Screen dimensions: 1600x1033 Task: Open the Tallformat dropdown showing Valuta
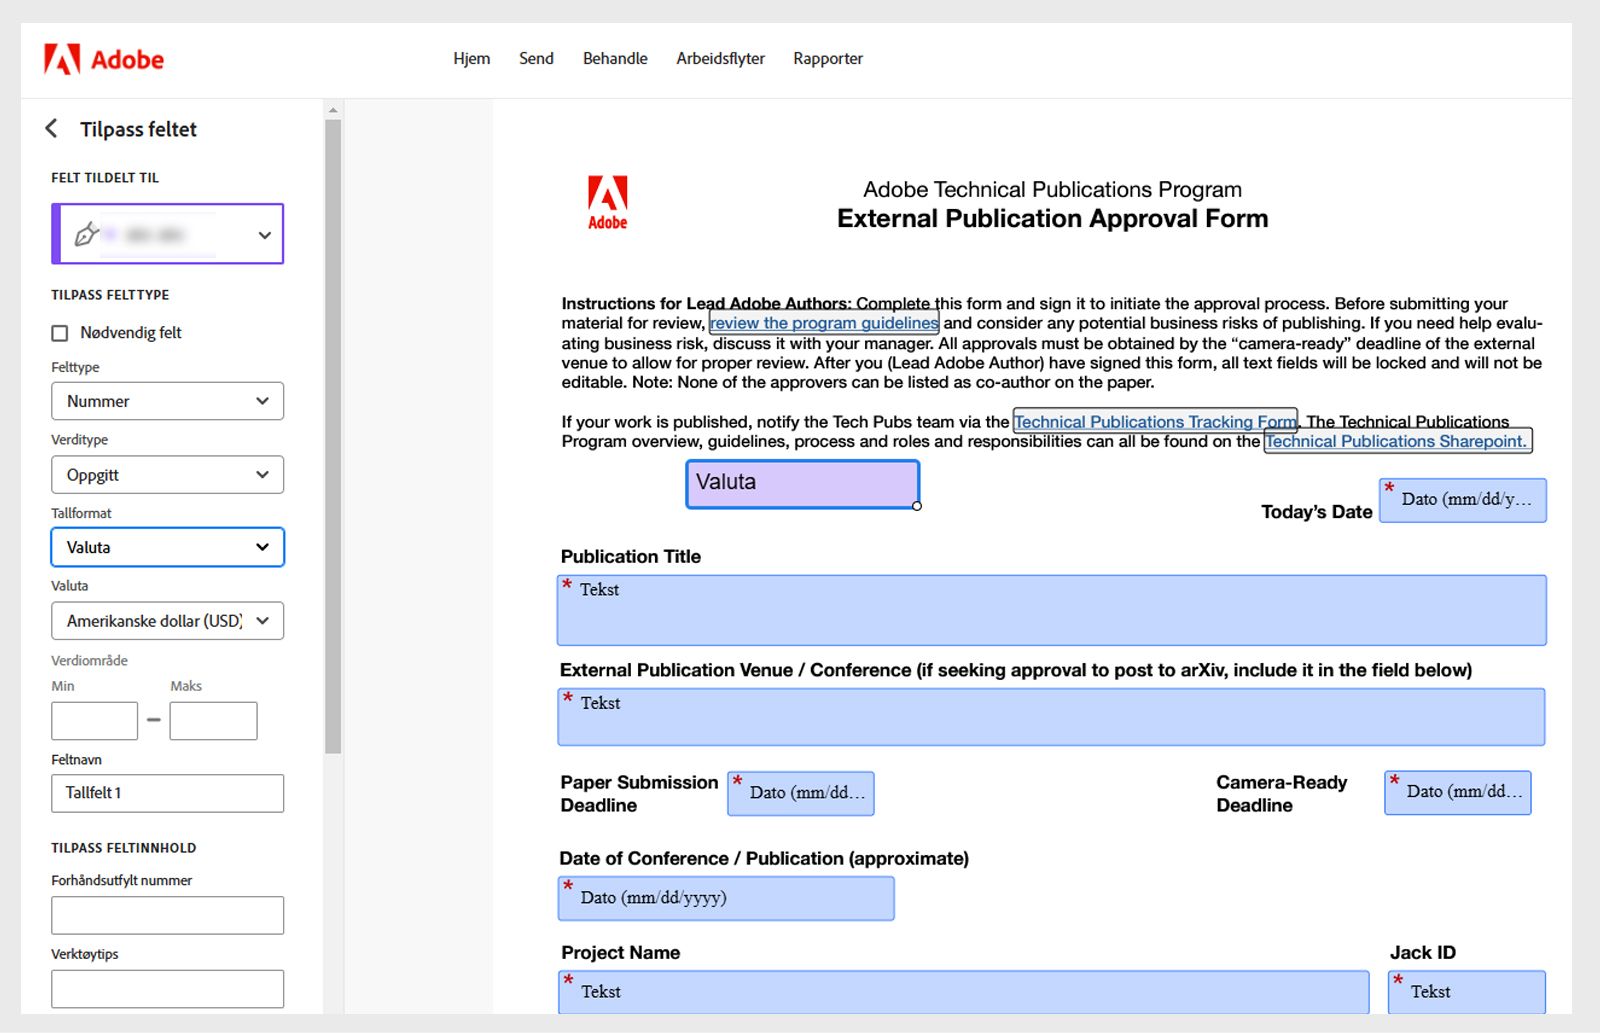click(168, 547)
